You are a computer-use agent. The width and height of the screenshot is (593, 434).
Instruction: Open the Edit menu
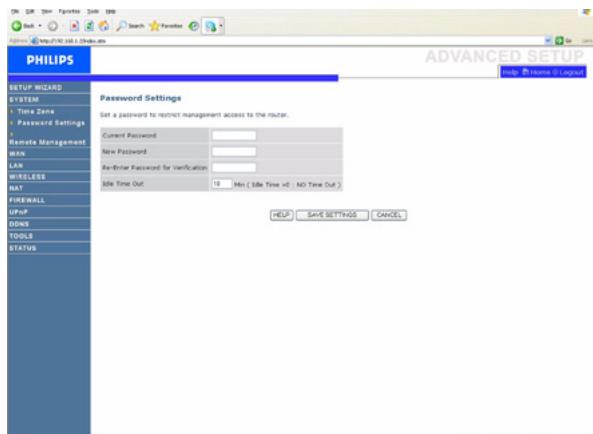(29, 11)
